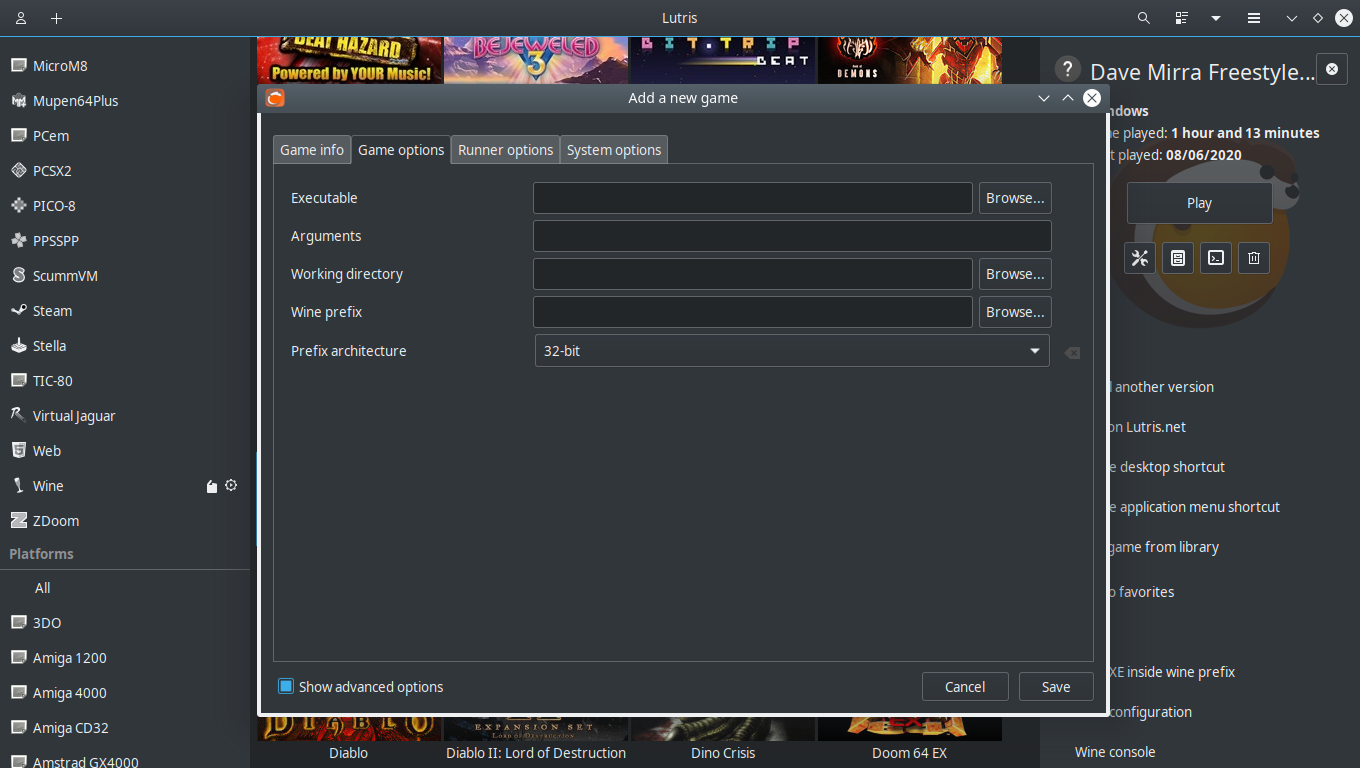Click the wrench configure icon under Play
This screenshot has width=1360, height=768.
pyautogui.click(x=1140, y=258)
